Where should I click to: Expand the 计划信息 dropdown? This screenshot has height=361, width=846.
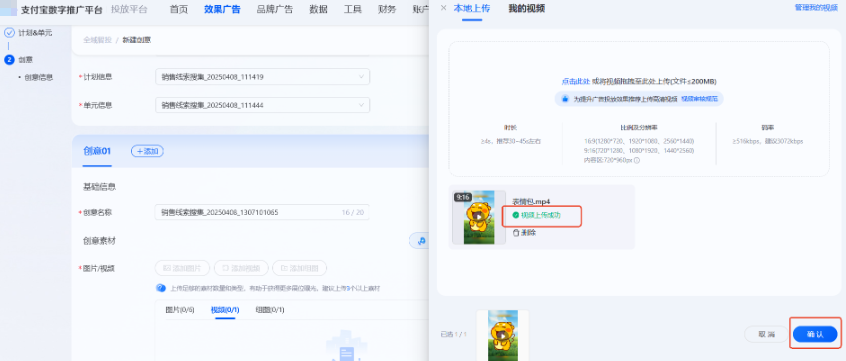(x=262, y=77)
